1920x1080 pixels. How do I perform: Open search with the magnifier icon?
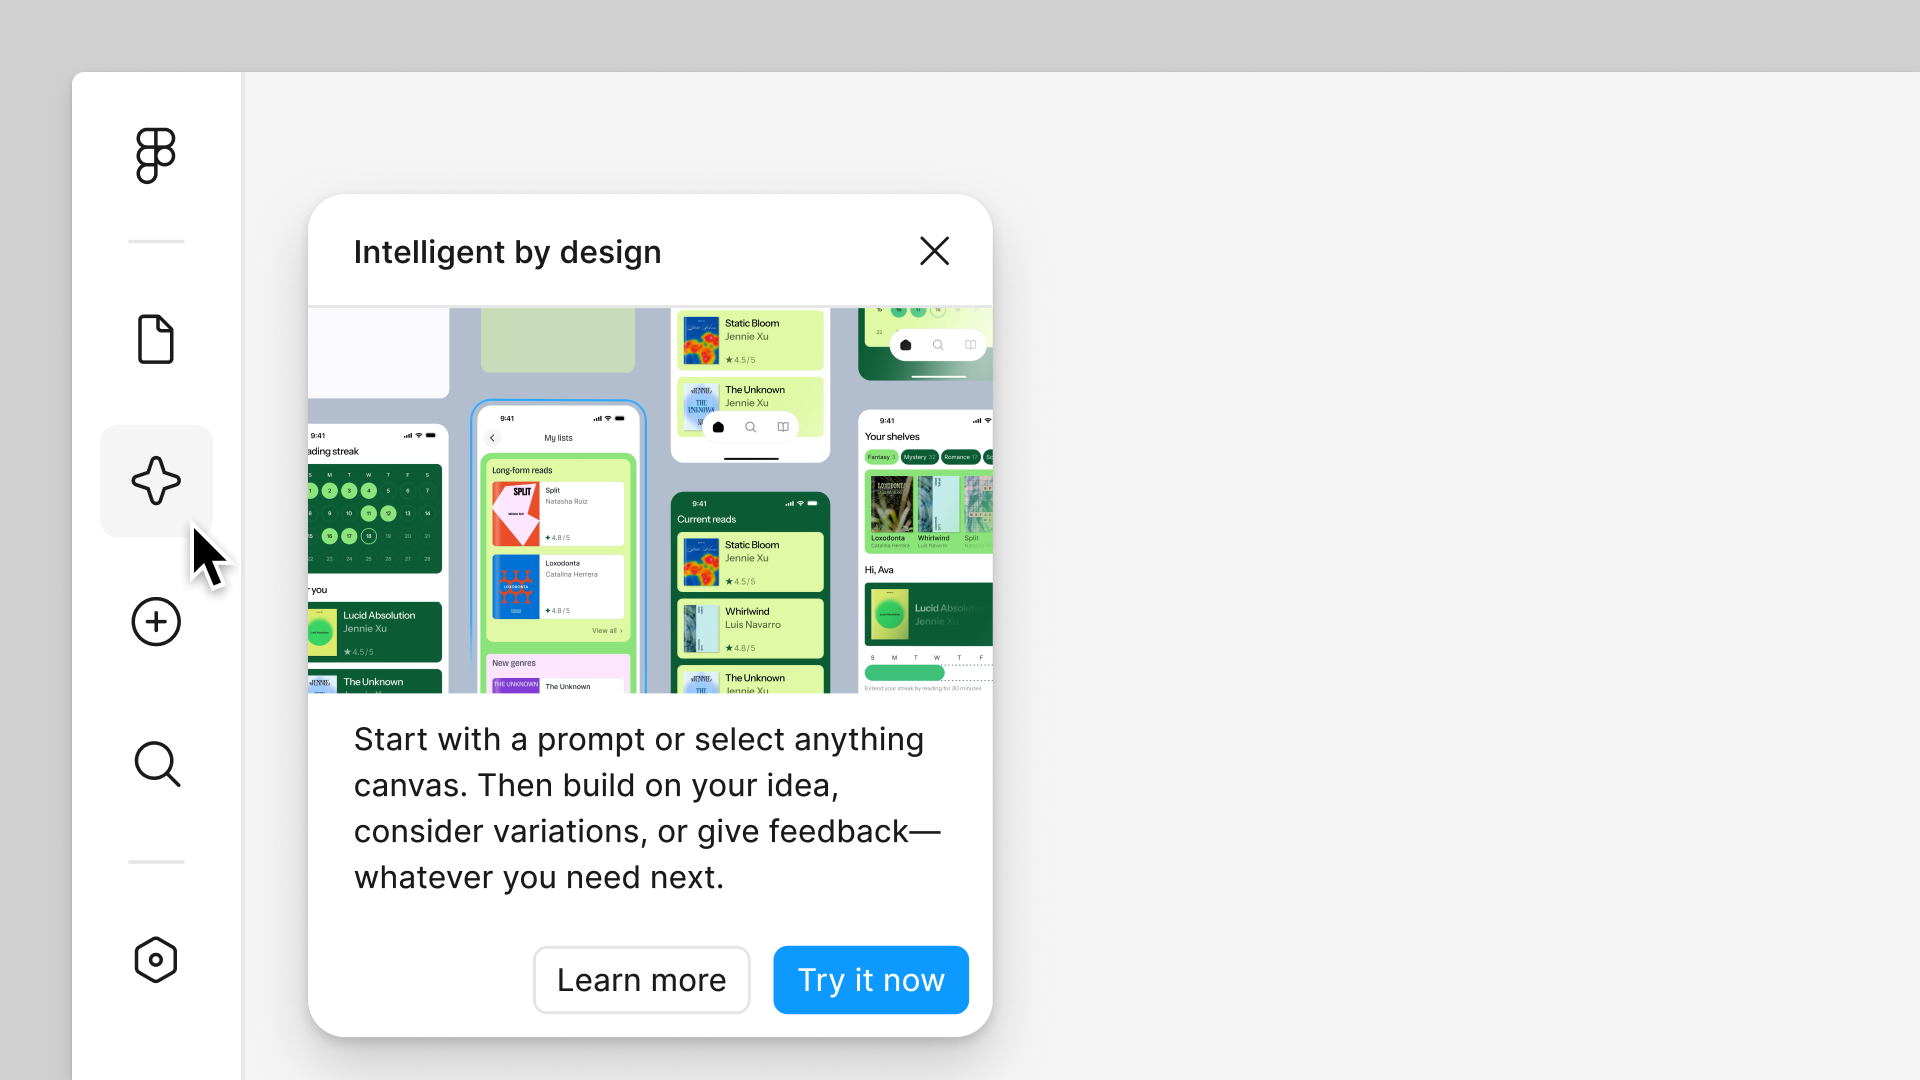pos(157,764)
